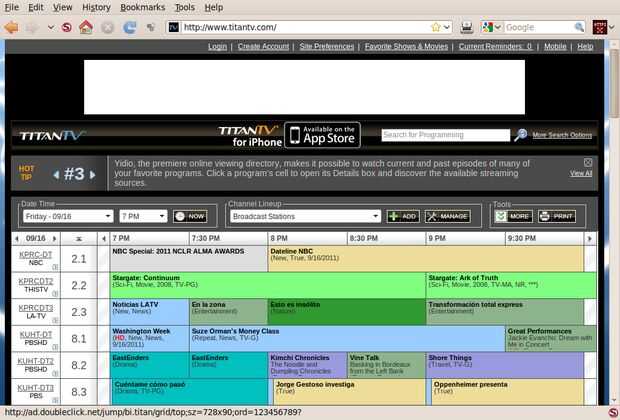Screen dimensions: 620x420
Task: Open the Edit menu
Action: [x=36, y=7]
